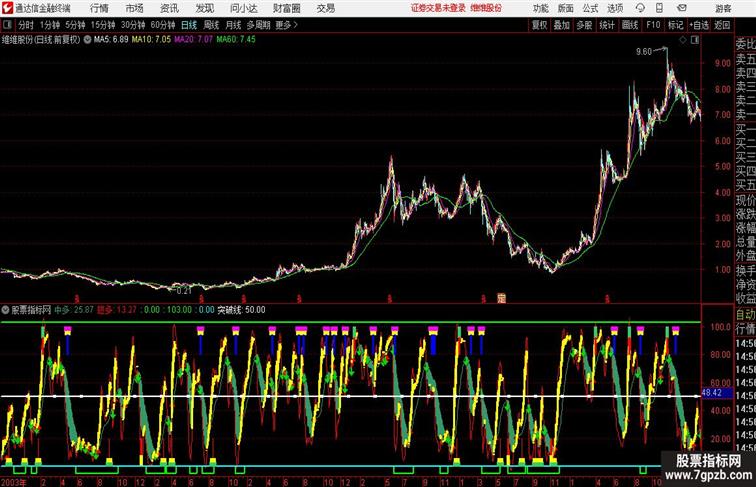Click the MA20: 7.07 indicator value

click(193, 40)
